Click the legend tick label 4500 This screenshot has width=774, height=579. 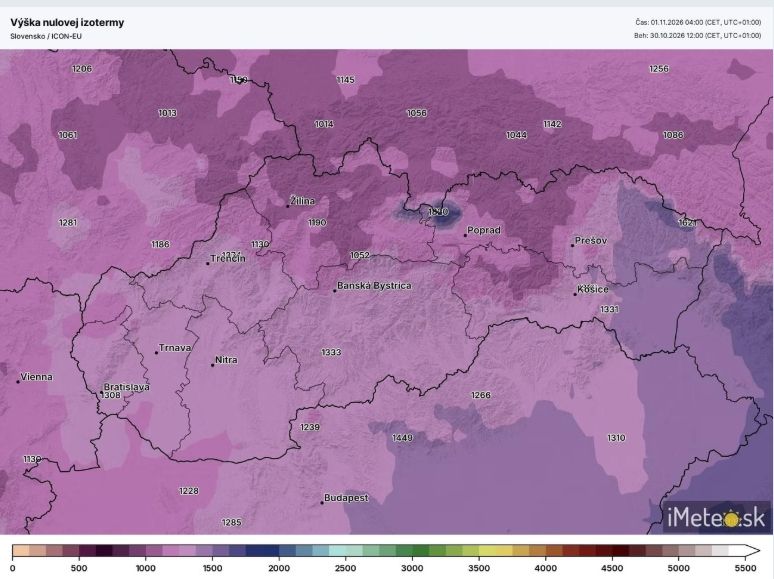[612, 569]
